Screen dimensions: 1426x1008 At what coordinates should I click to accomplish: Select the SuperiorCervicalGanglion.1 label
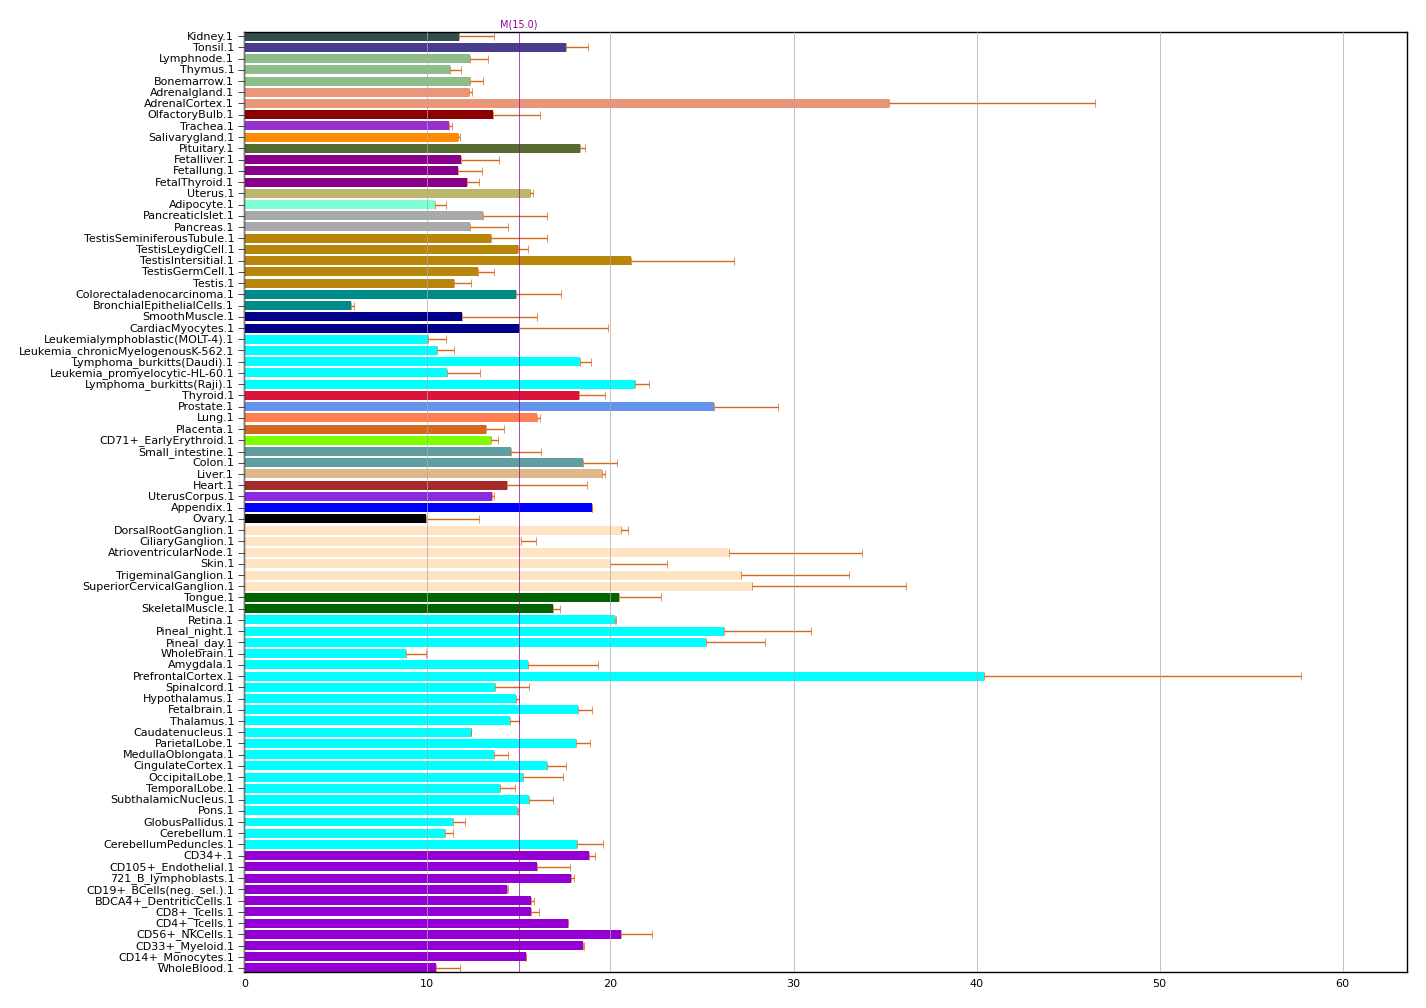(x=158, y=586)
